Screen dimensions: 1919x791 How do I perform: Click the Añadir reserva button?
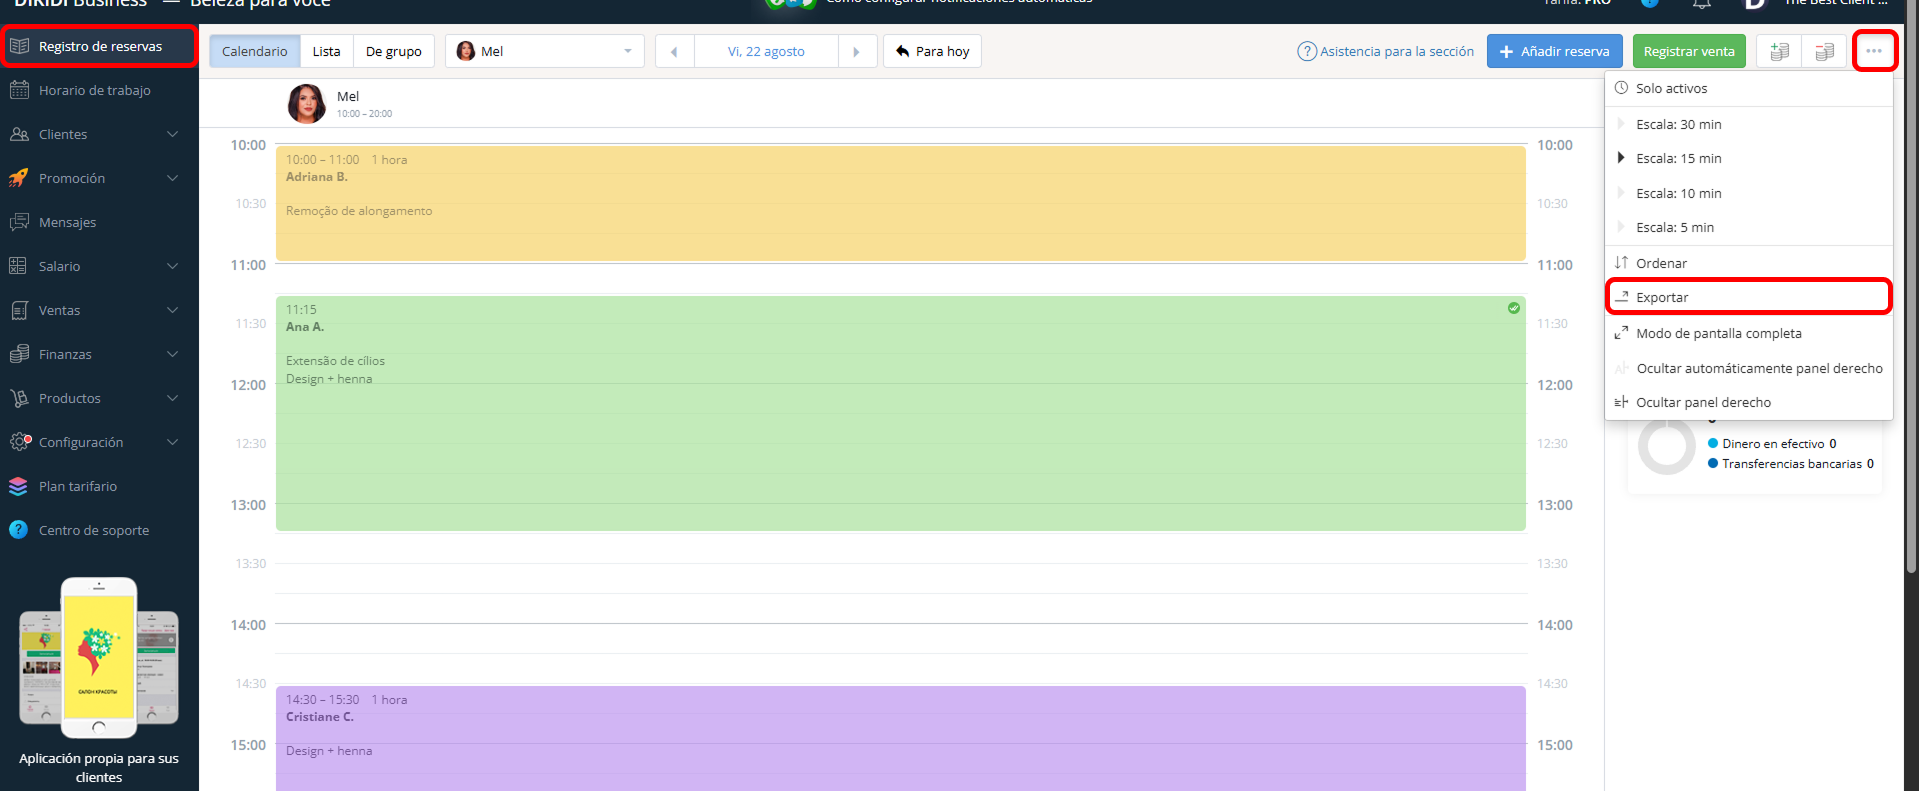point(1554,52)
